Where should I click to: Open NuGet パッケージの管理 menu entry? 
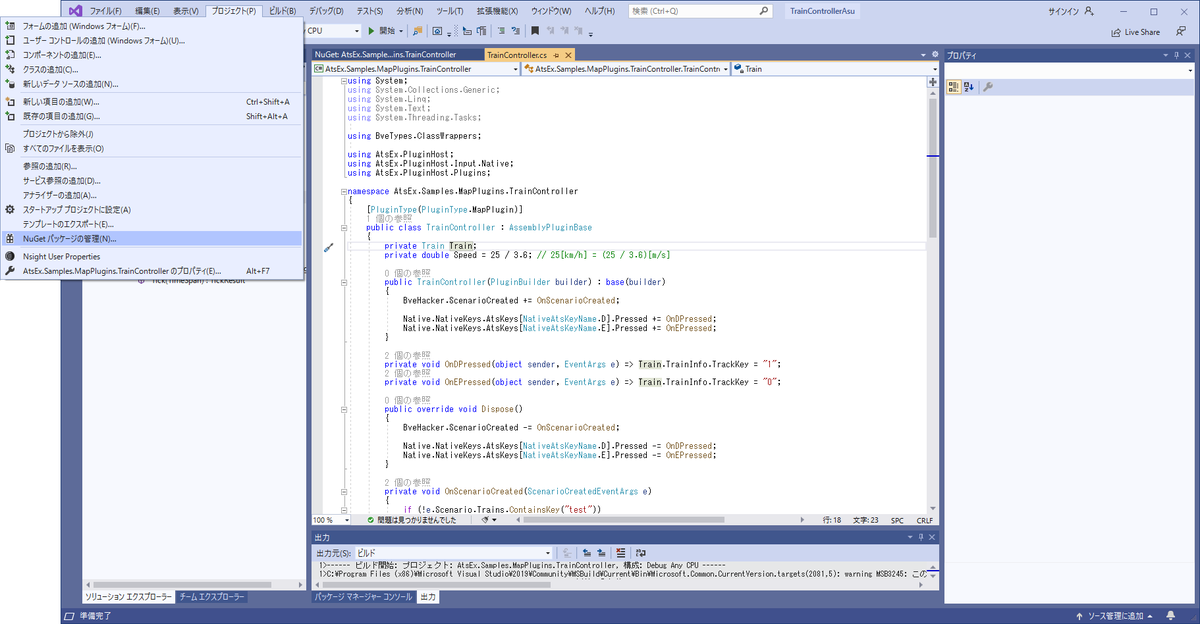152,239
